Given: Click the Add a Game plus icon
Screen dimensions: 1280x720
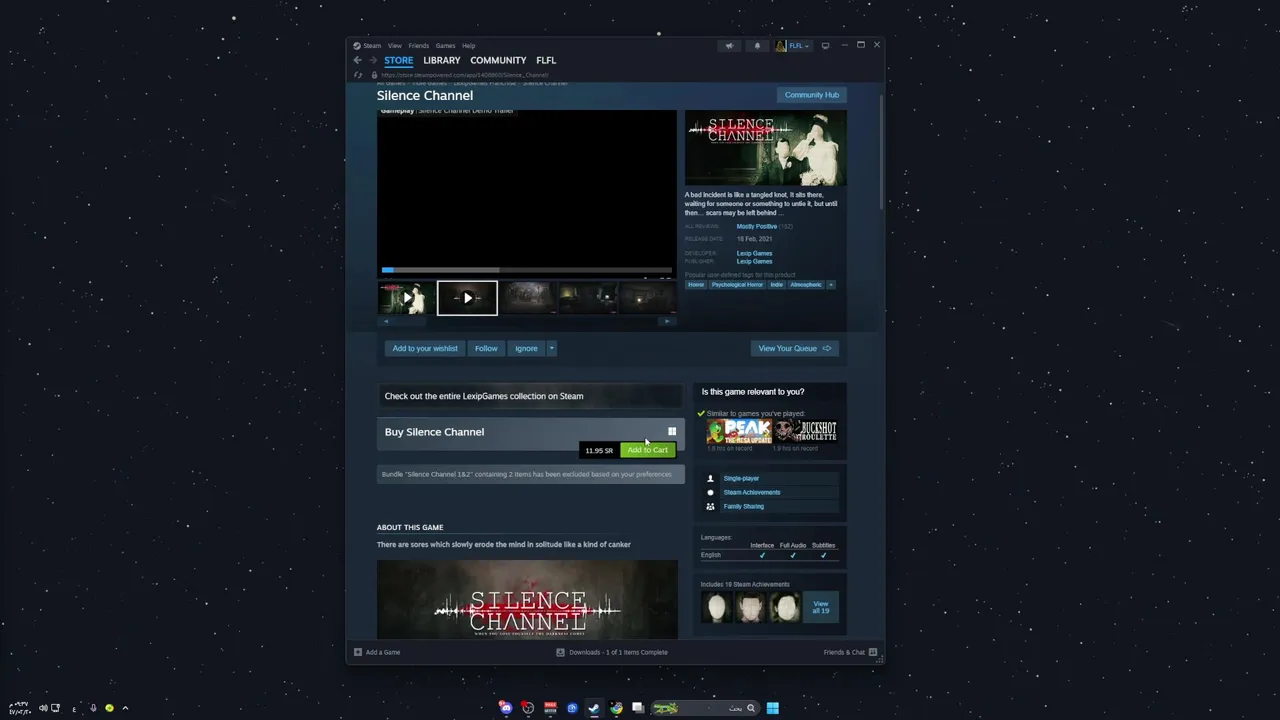Looking at the screenshot, I should click(x=358, y=652).
